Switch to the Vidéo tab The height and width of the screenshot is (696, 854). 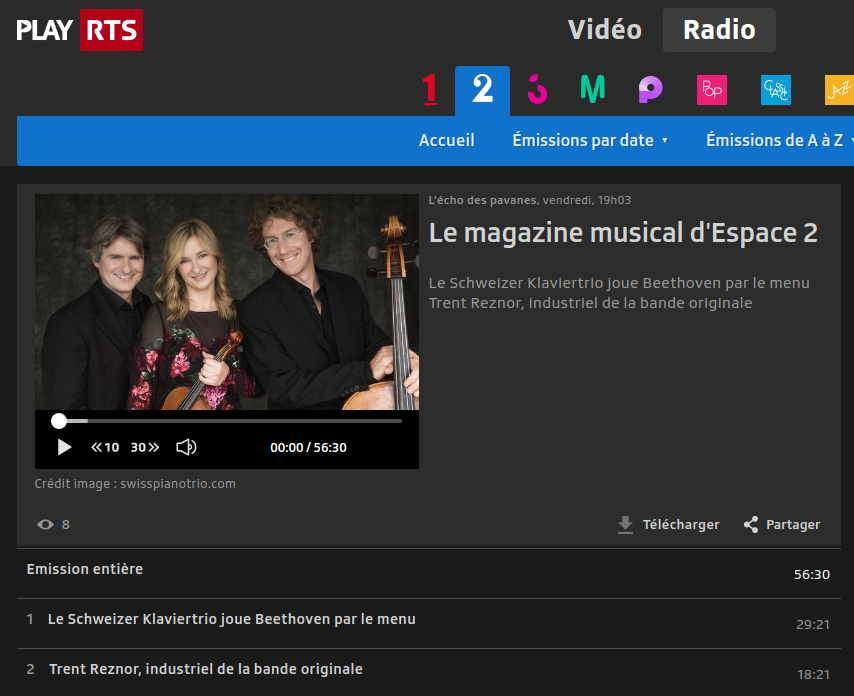(x=604, y=30)
